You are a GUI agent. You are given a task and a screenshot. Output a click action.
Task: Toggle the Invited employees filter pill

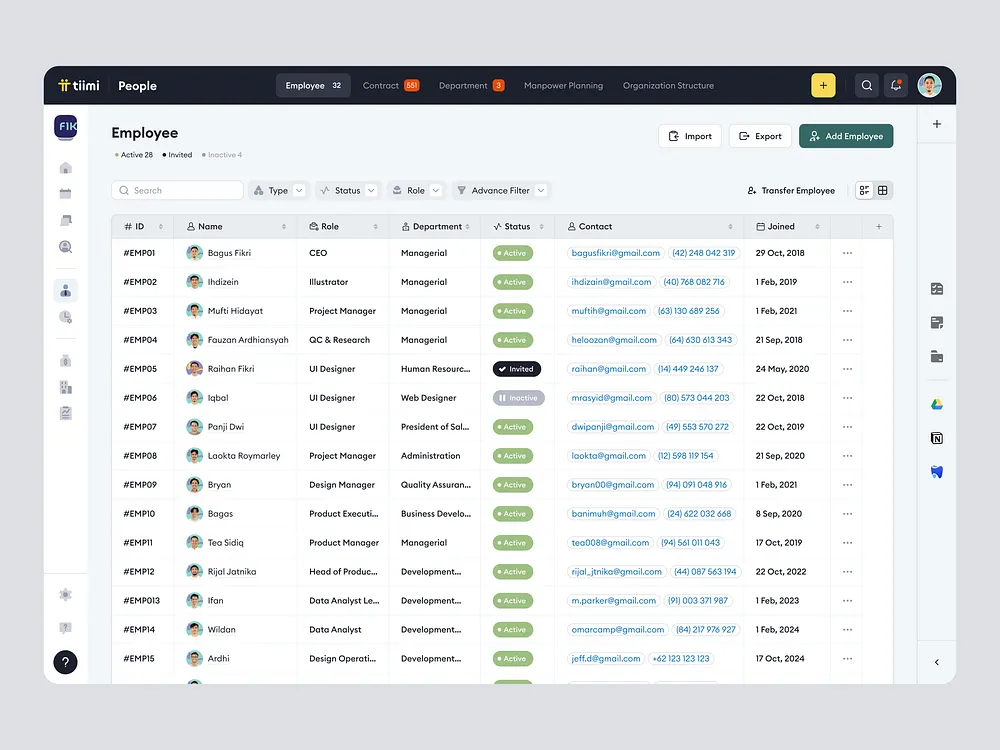click(x=178, y=155)
